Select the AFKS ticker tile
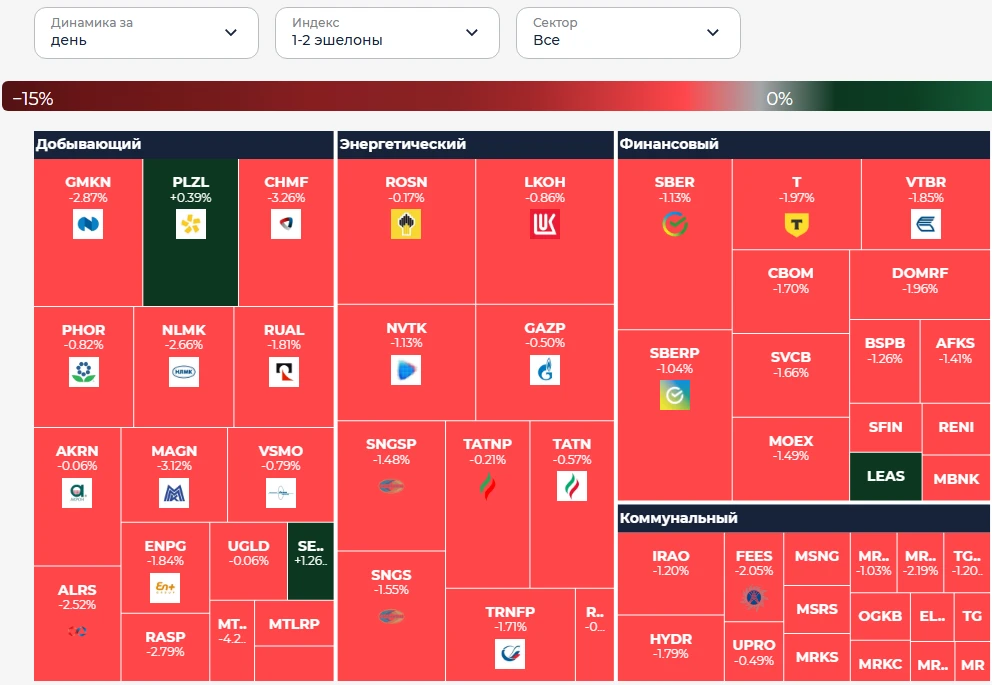This screenshot has height=685, width=992. tap(955, 361)
